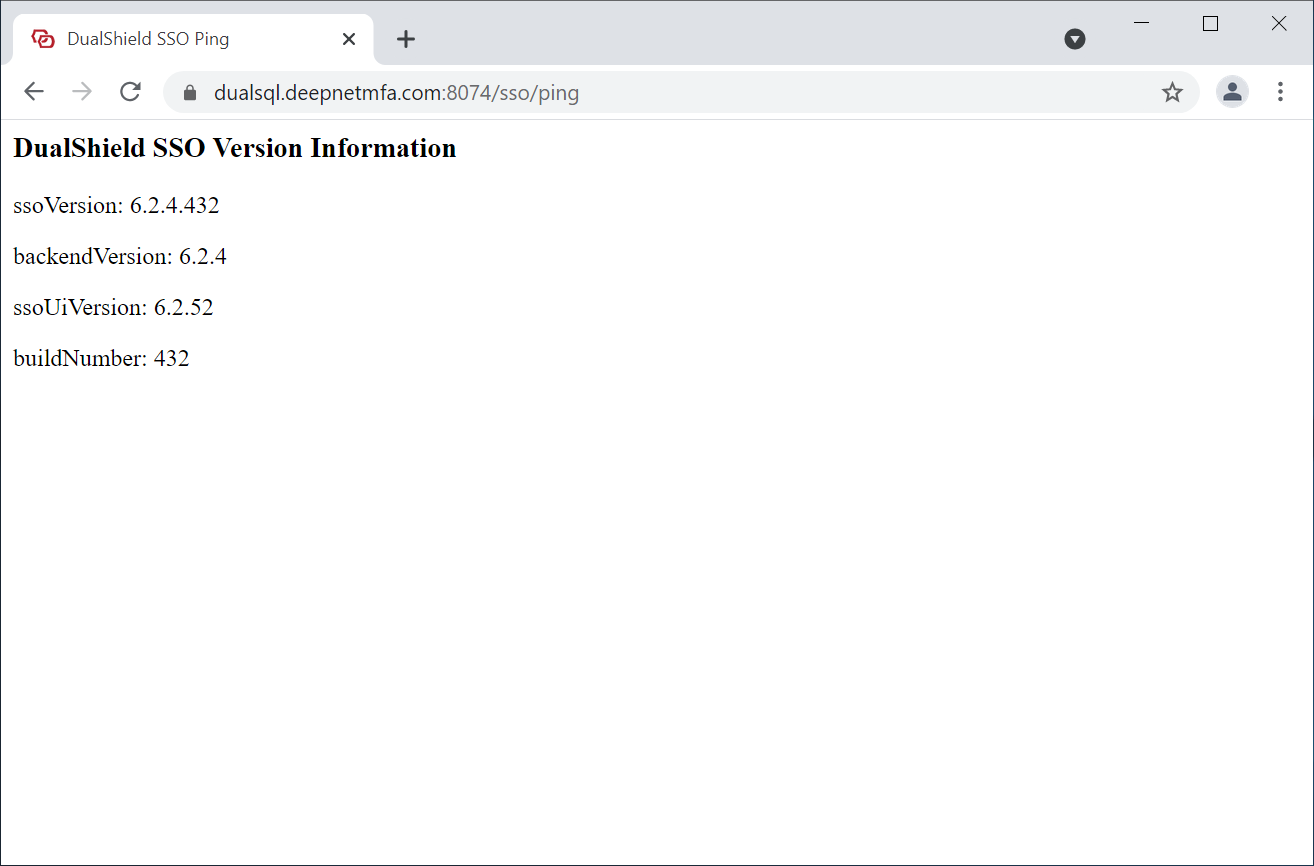Minimize the Chrome window
This screenshot has width=1314, height=866.
click(x=1142, y=24)
